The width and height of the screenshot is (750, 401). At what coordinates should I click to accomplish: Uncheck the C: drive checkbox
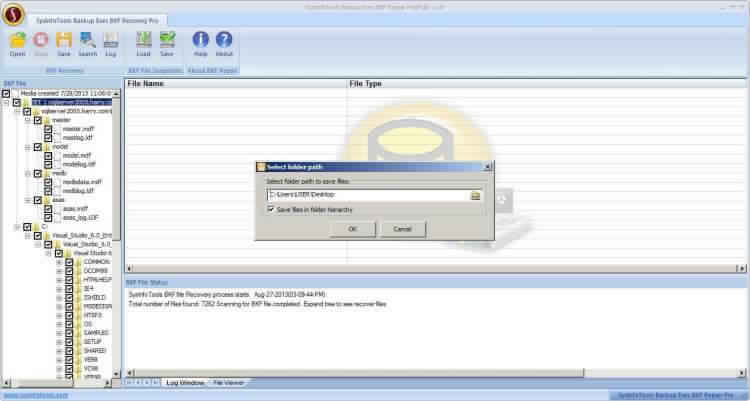pos(27,227)
